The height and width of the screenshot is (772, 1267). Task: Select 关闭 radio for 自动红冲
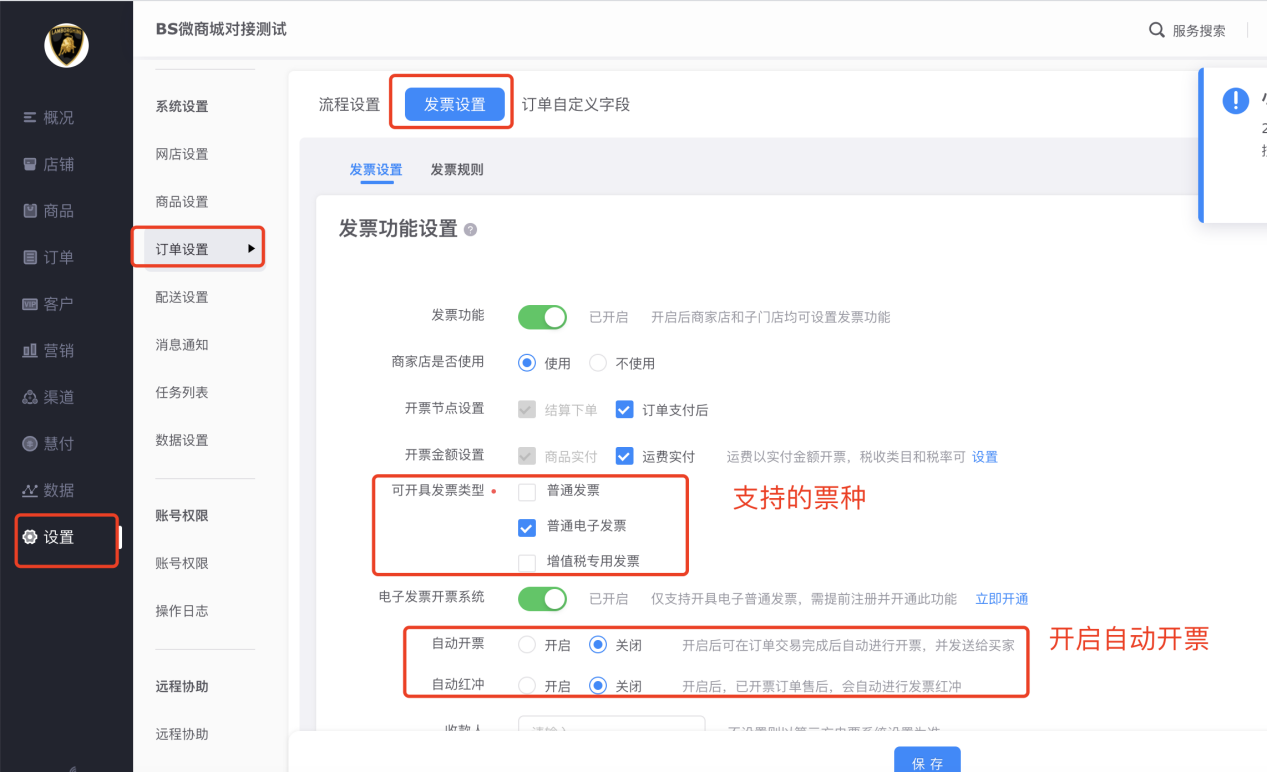[x=598, y=685]
